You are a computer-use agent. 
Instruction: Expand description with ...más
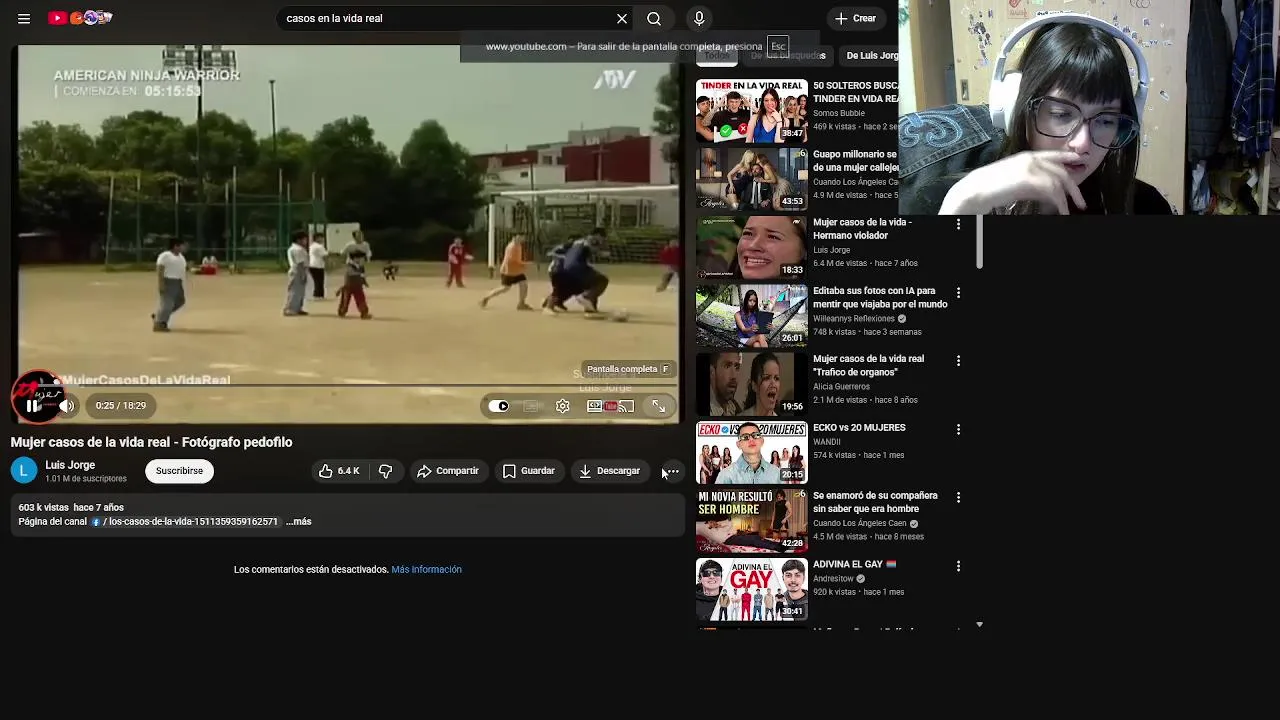(x=298, y=522)
